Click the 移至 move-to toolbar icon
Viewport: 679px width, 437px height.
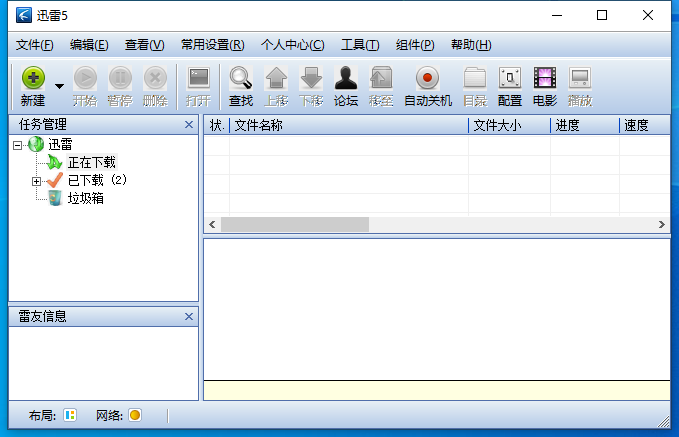[381, 86]
